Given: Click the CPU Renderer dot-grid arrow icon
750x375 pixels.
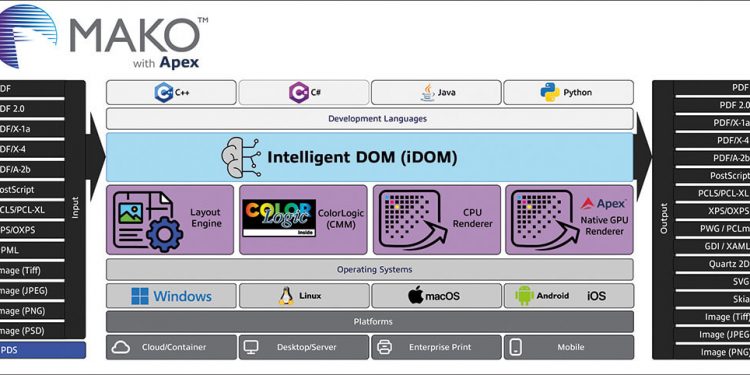Looking at the screenshot, I should click(413, 219).
